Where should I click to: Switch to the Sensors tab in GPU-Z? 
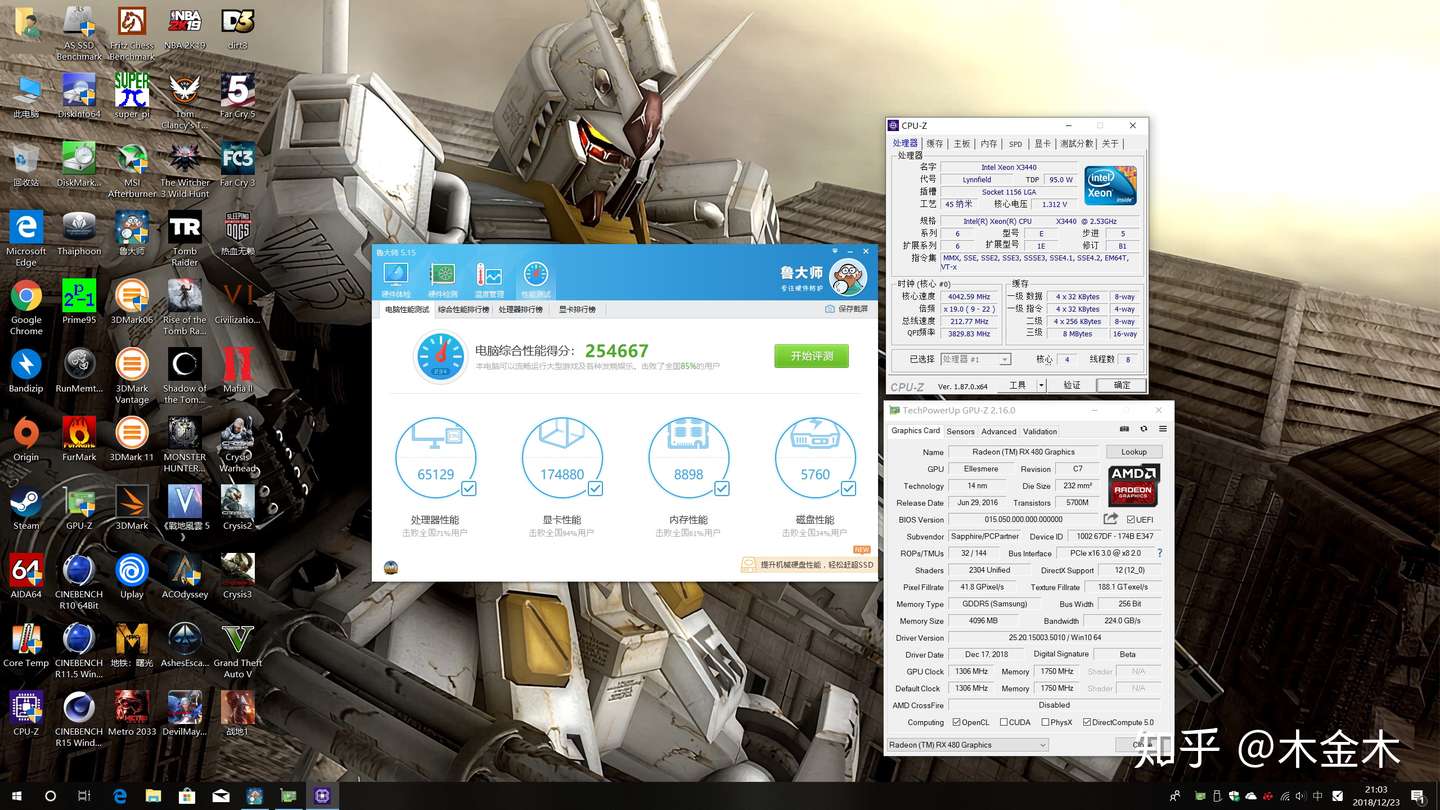[x=960, y=432]
